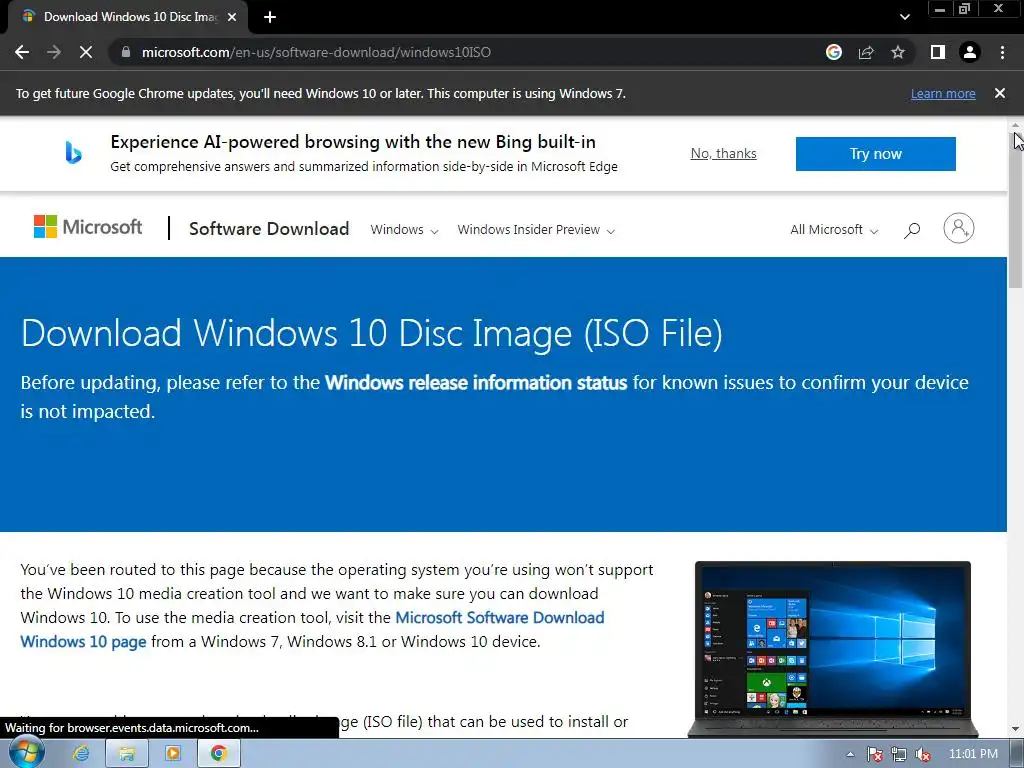This screenshot has width=1024, height=768.
Task: Open Windows Explorer from taskbar
Action: click(x=127, y=754)
